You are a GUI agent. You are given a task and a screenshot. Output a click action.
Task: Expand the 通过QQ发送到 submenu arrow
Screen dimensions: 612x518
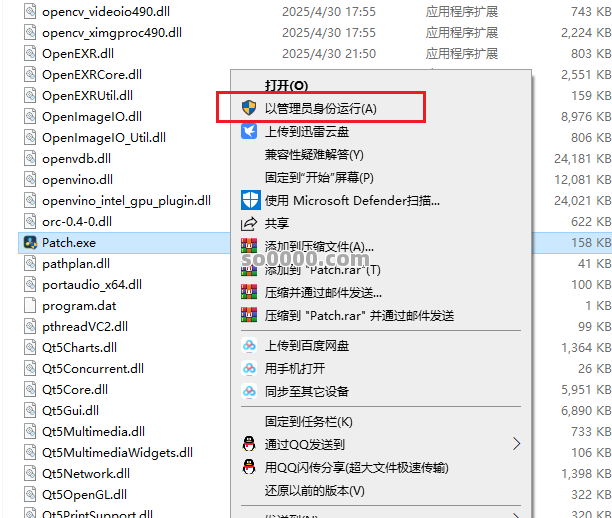(516, 444)
